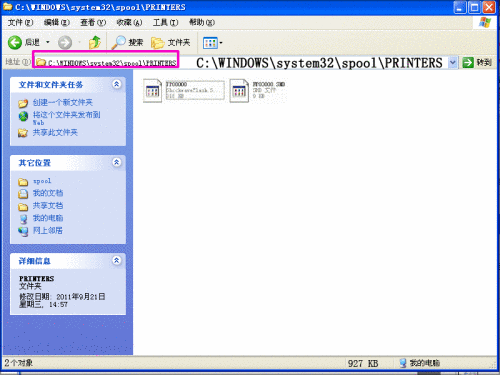
Task: Select the first FP00000 spool file
Action: pos(152,91)
